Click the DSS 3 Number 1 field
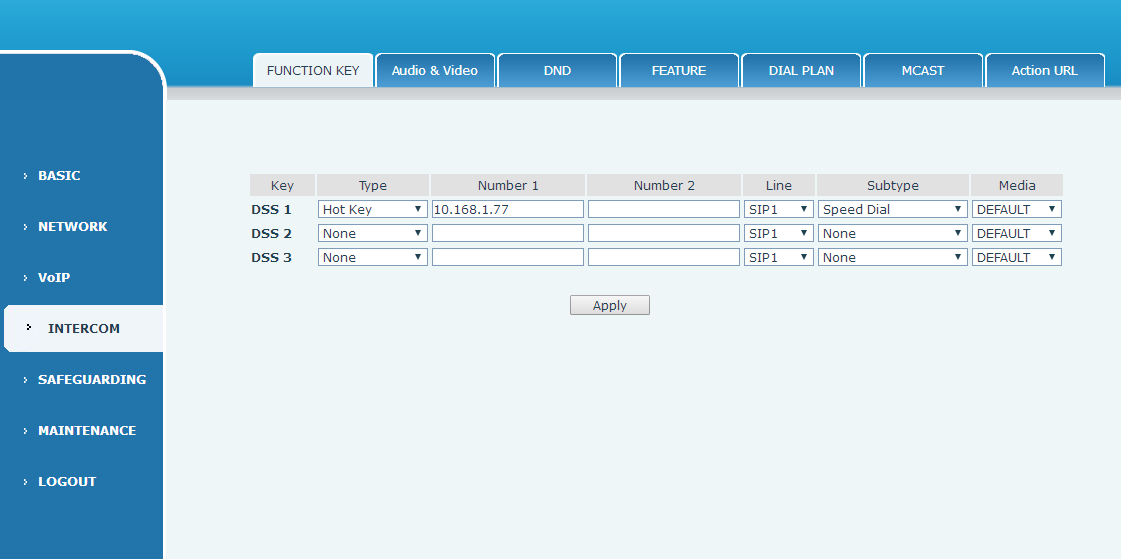1121x559 pixels. coord(507,258)
